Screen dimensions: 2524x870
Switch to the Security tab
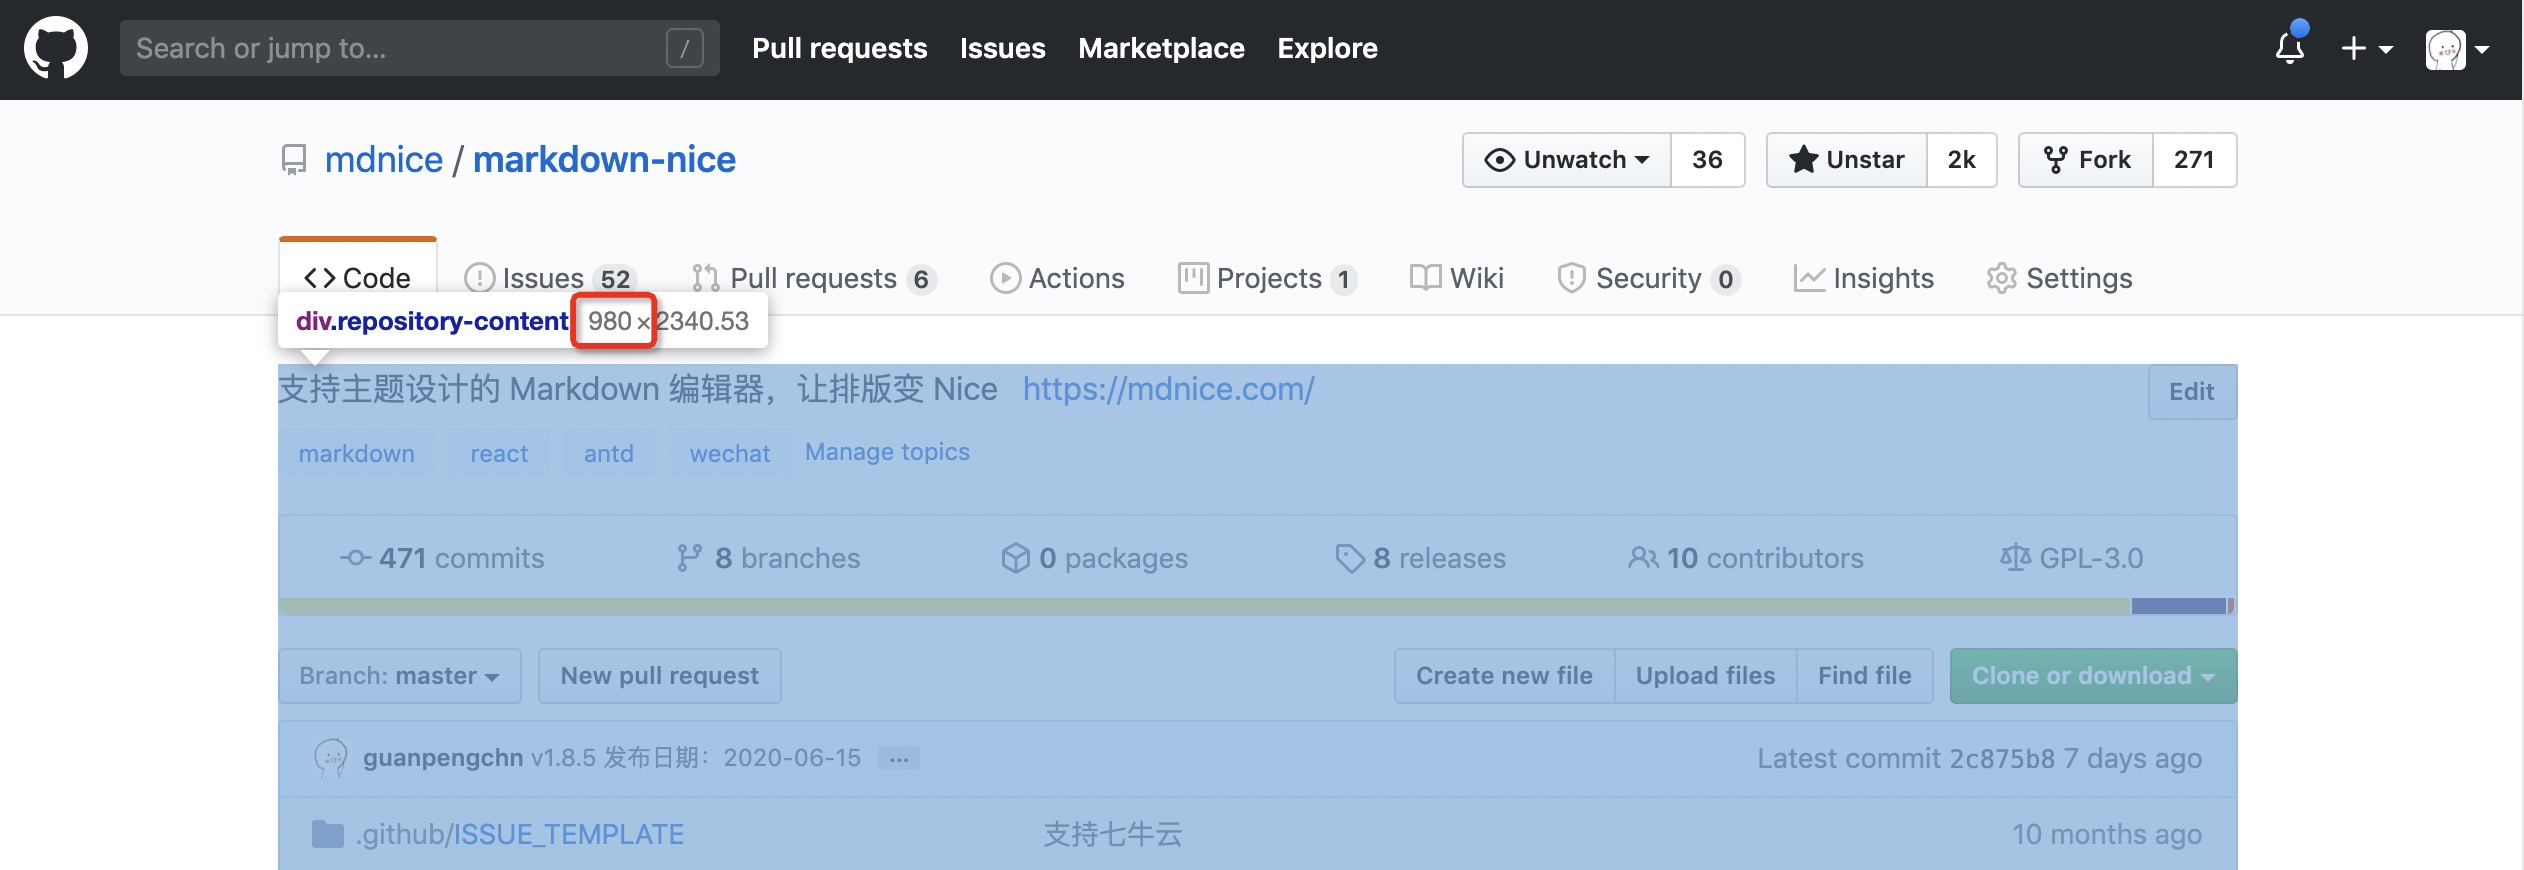pyautogui.click(x=1649, y=278)
